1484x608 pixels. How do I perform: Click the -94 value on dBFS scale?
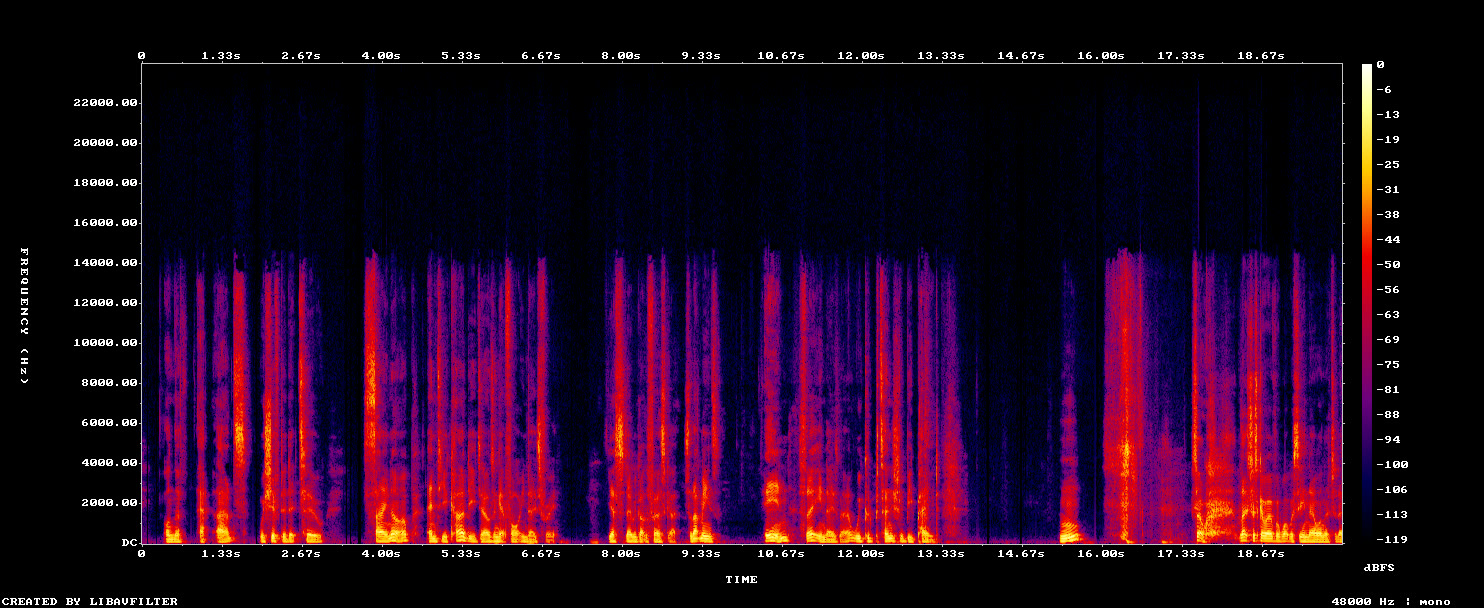click(1388, 440)
